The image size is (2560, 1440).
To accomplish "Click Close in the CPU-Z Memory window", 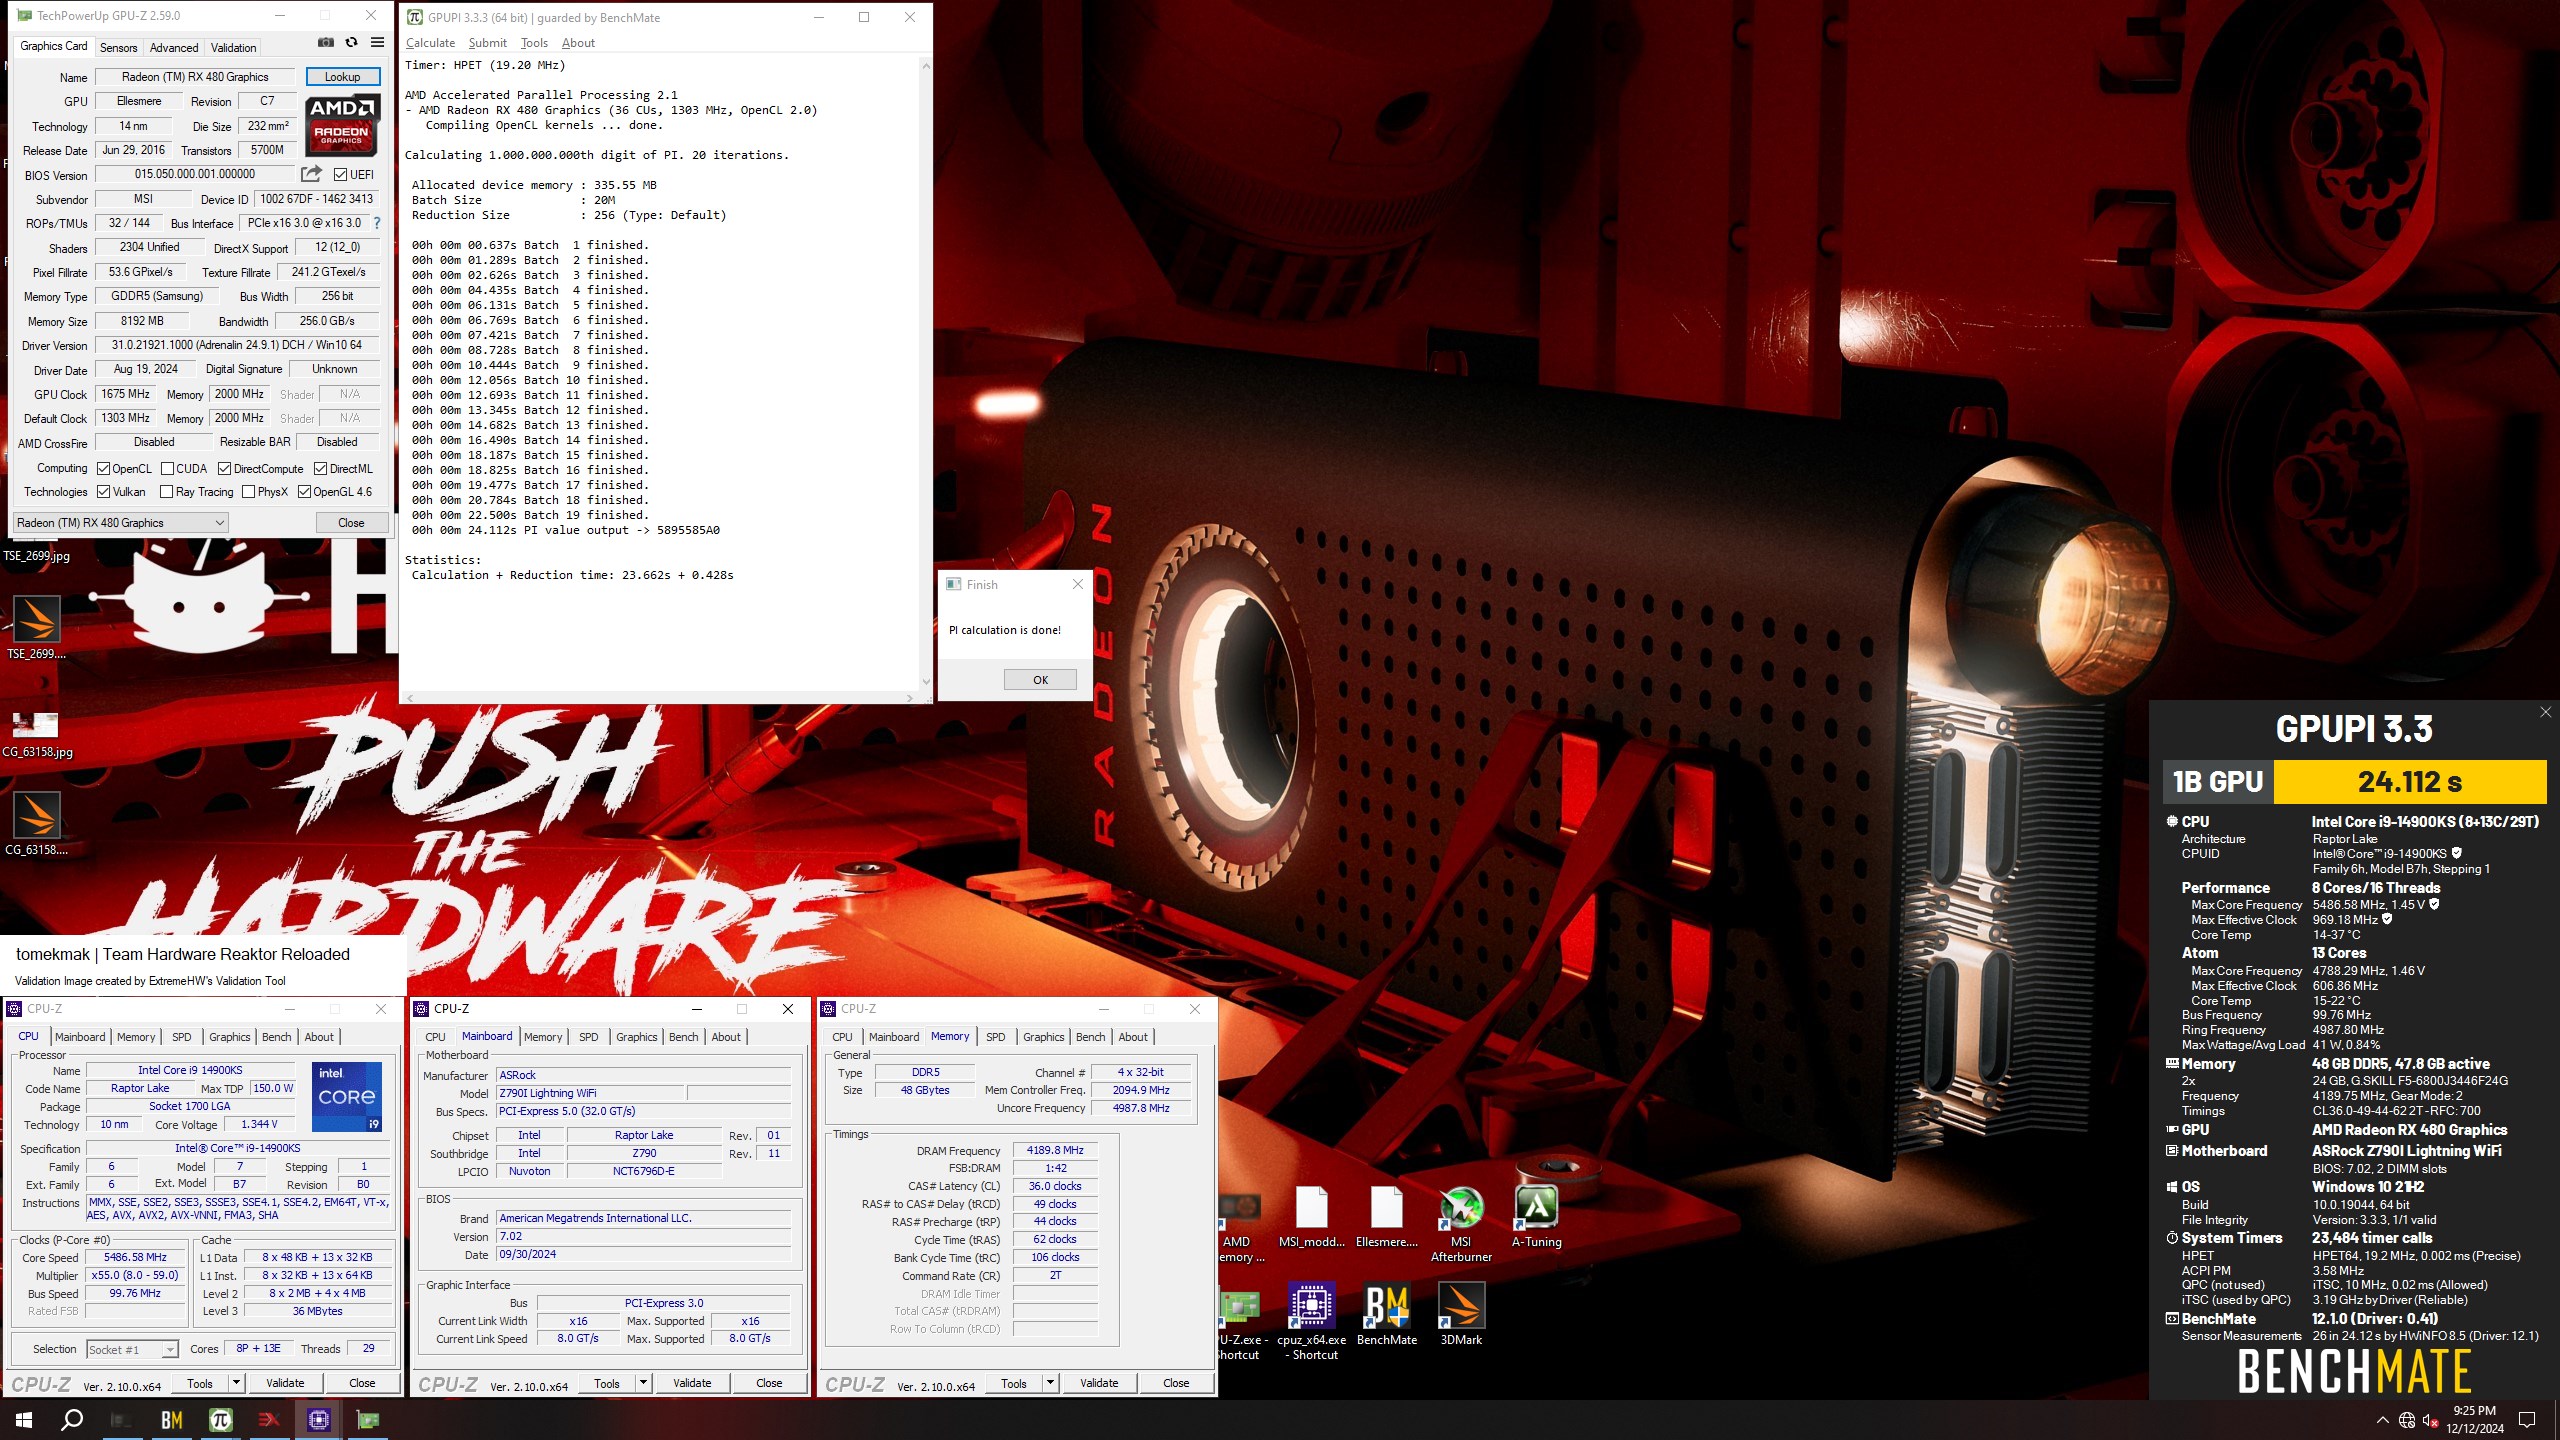I will [x=1176, y=1383].
